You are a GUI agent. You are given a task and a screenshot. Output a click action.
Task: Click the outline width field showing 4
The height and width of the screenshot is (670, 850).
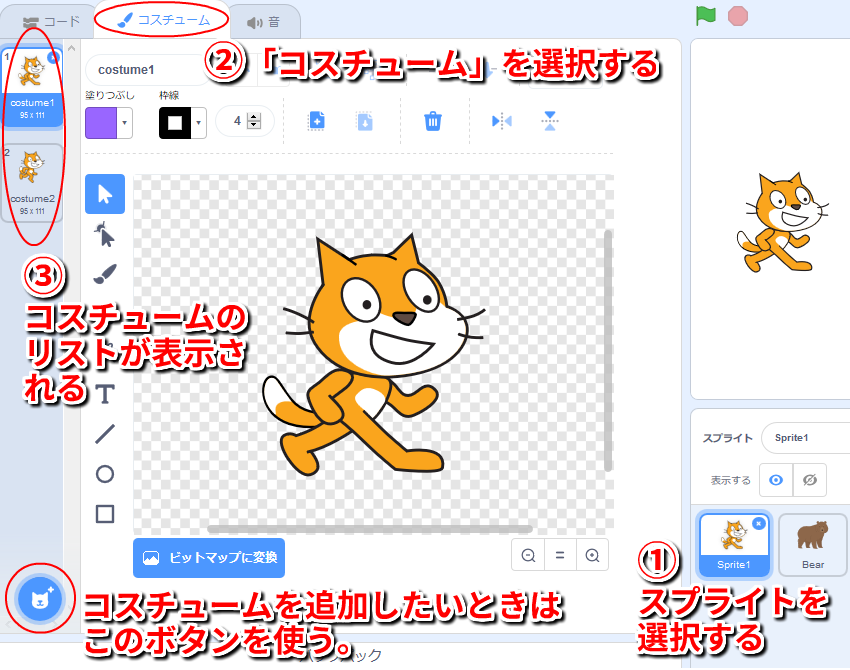pos(244,121)
